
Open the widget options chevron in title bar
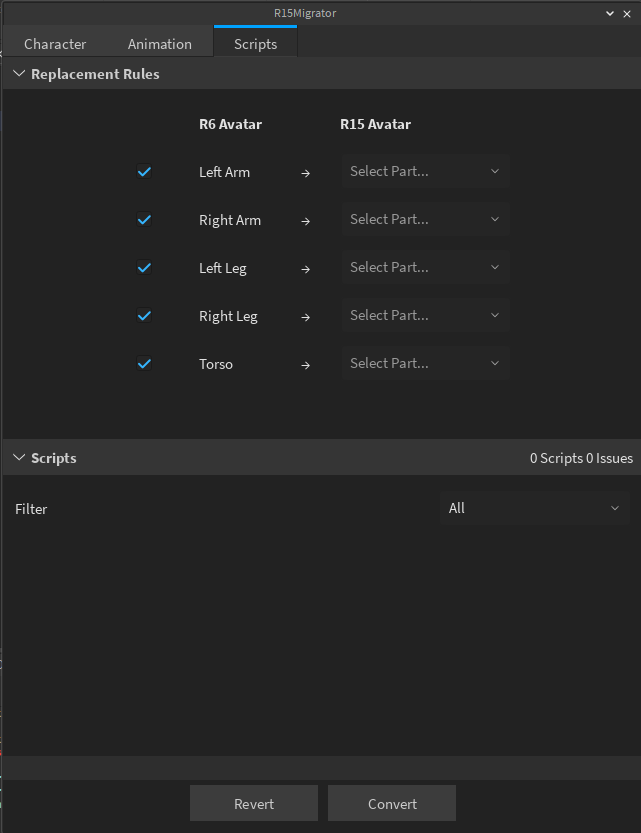[x=609, y=13]
